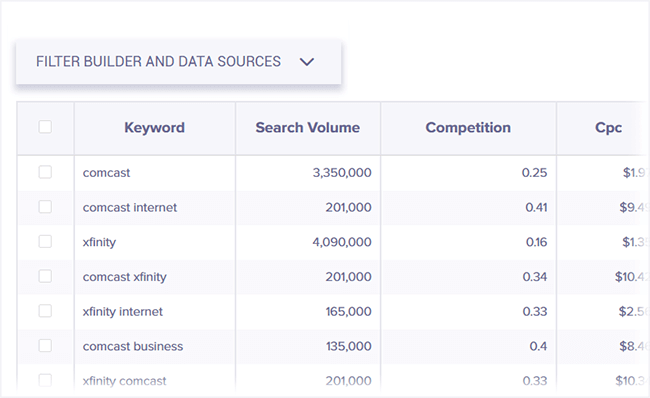Select the search volume 4,090,000
Screen dimensions: 650x398
pyautogui.click(x=342, y=242)
